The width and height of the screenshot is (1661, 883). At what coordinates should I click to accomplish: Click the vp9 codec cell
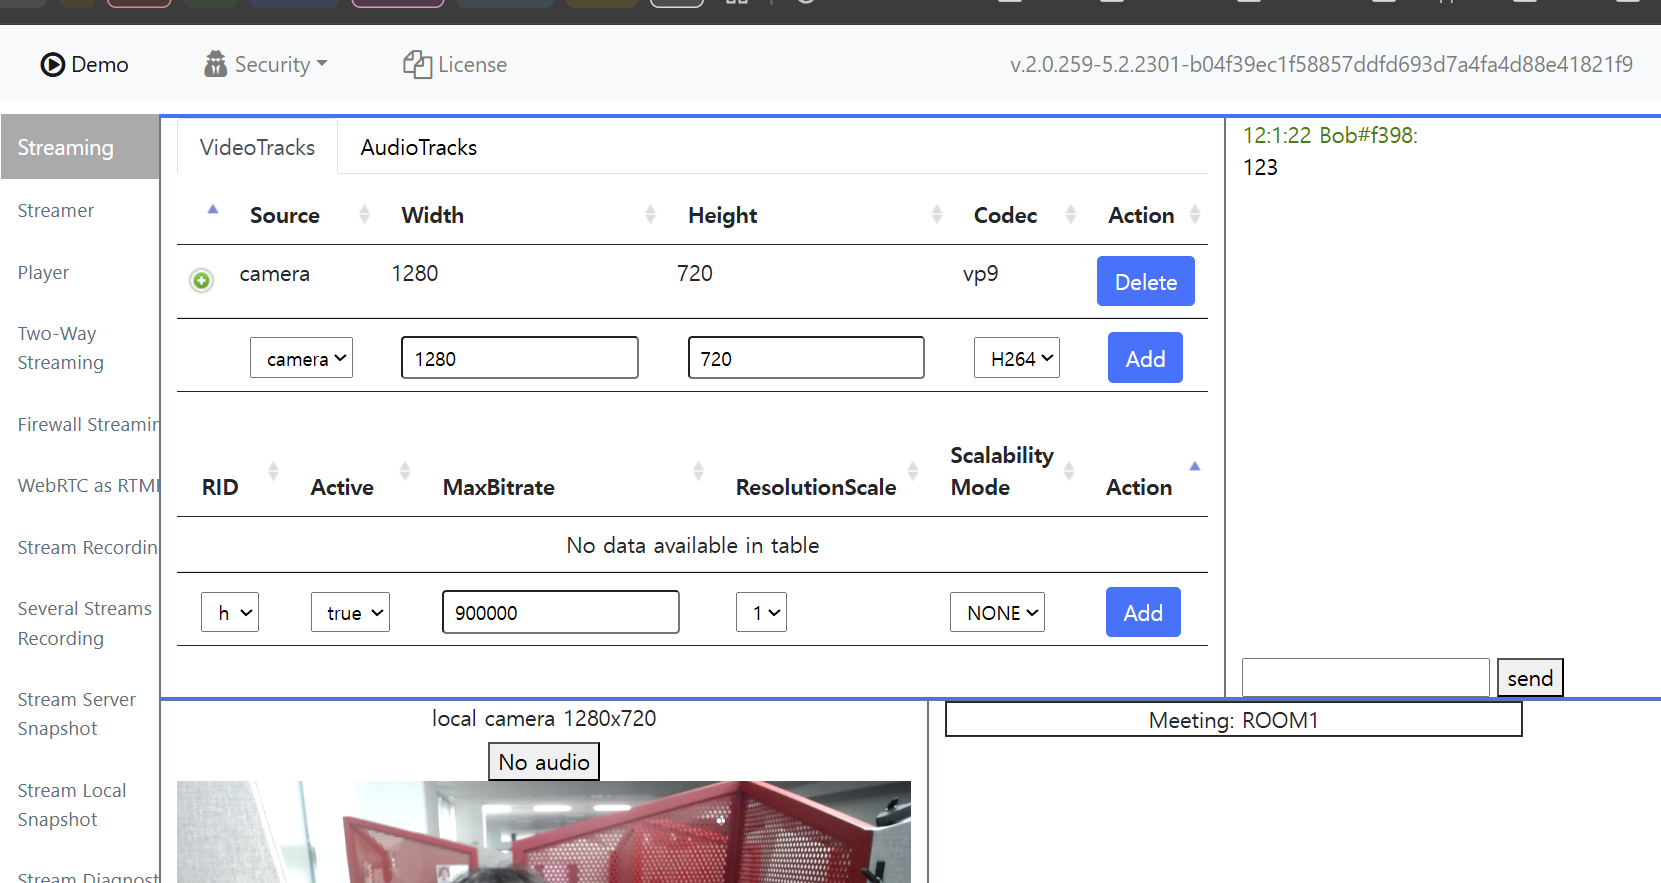click(x=981, y=273)
